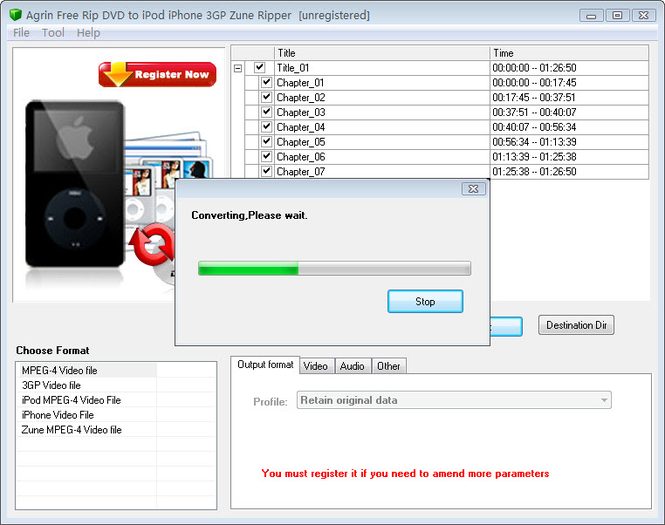Screen dimensions: 665x525
Task: Toggle the Chapter_01 checkbox
Action: pyautogui.click(x=266, y=82)
